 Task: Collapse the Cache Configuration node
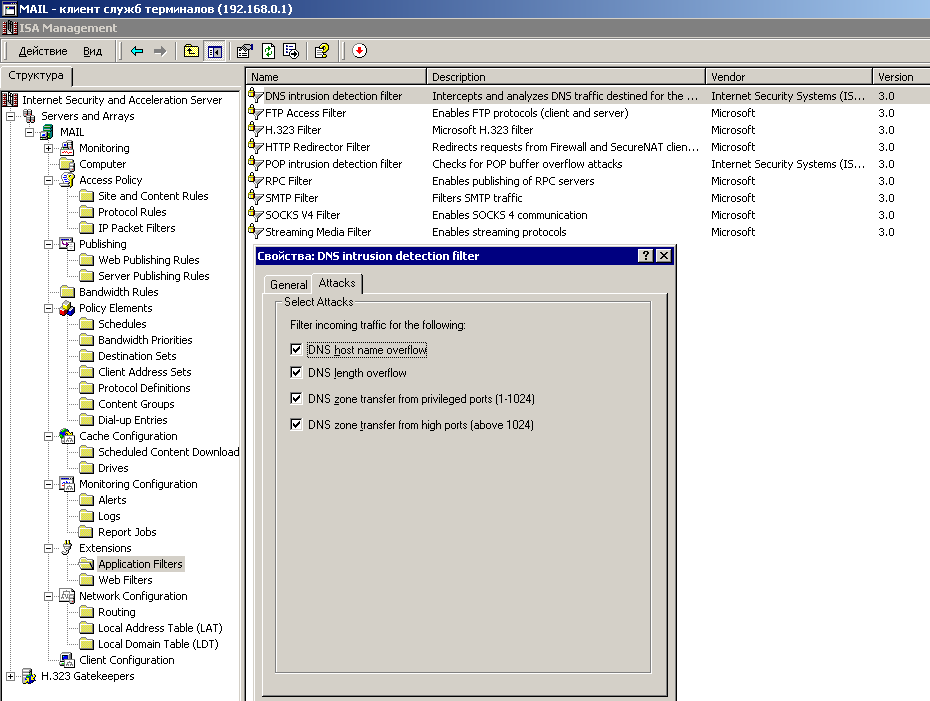49,436
